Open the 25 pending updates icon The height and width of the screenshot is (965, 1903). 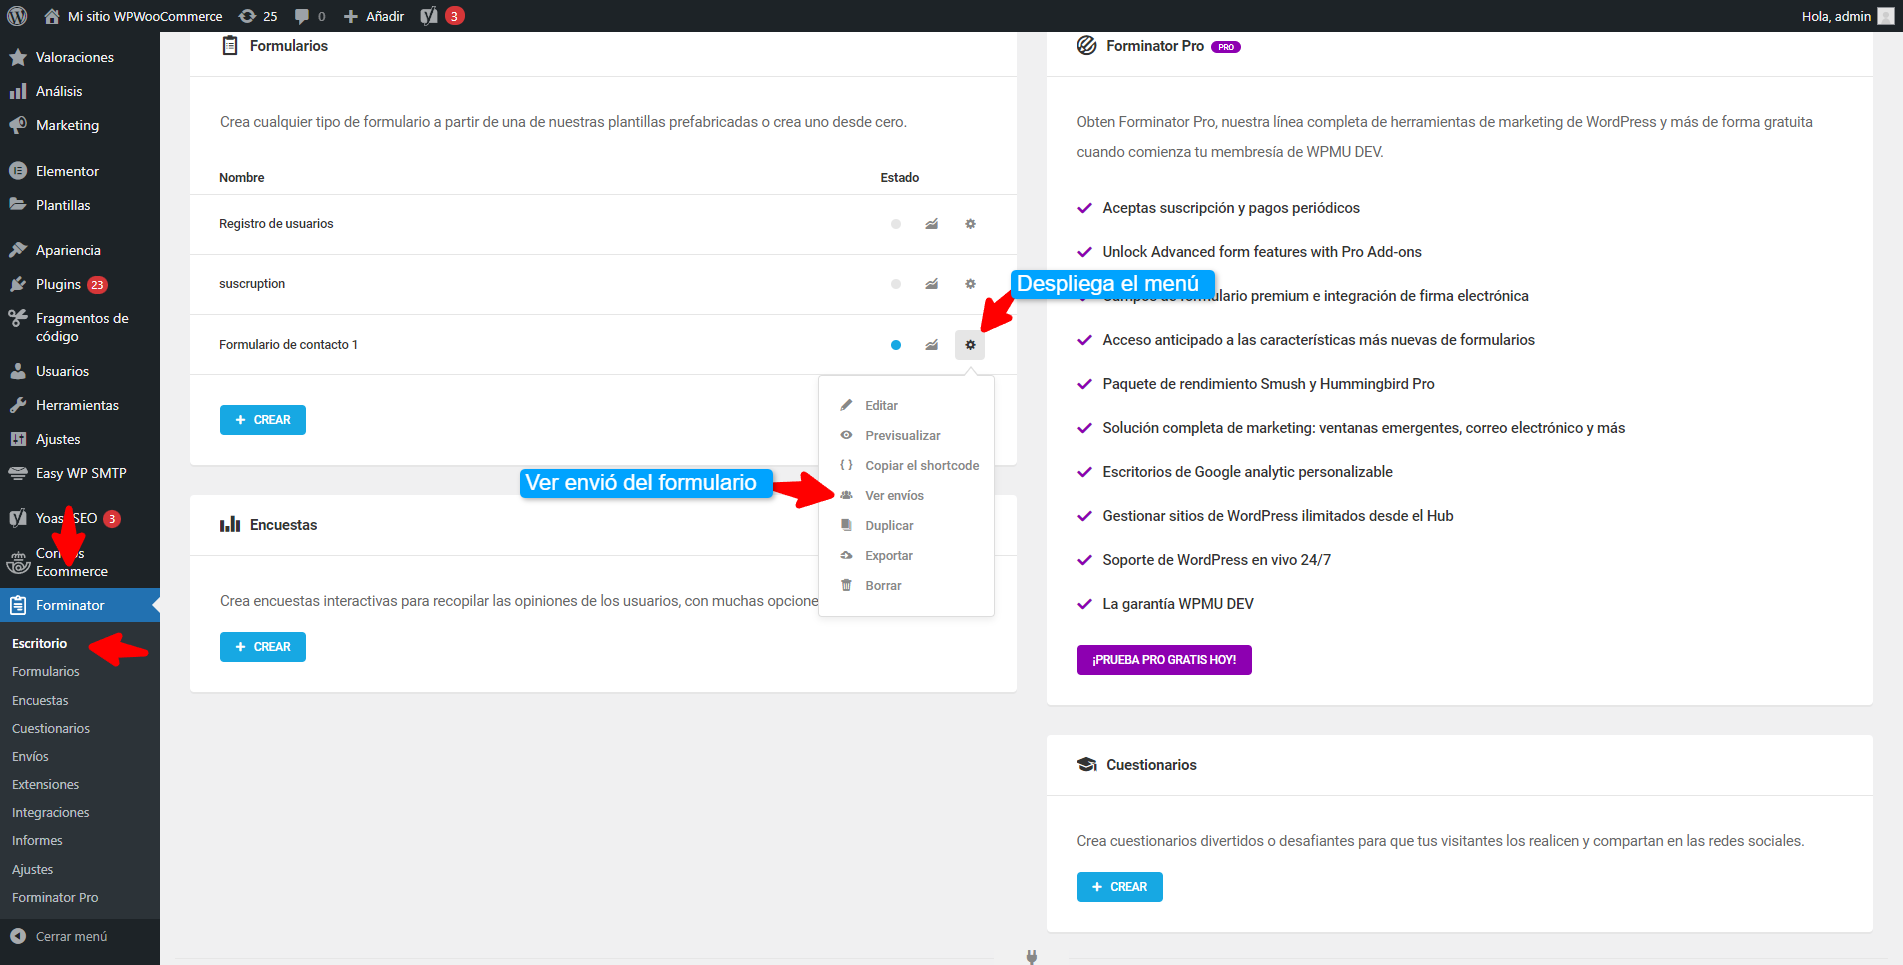point(258,16)
